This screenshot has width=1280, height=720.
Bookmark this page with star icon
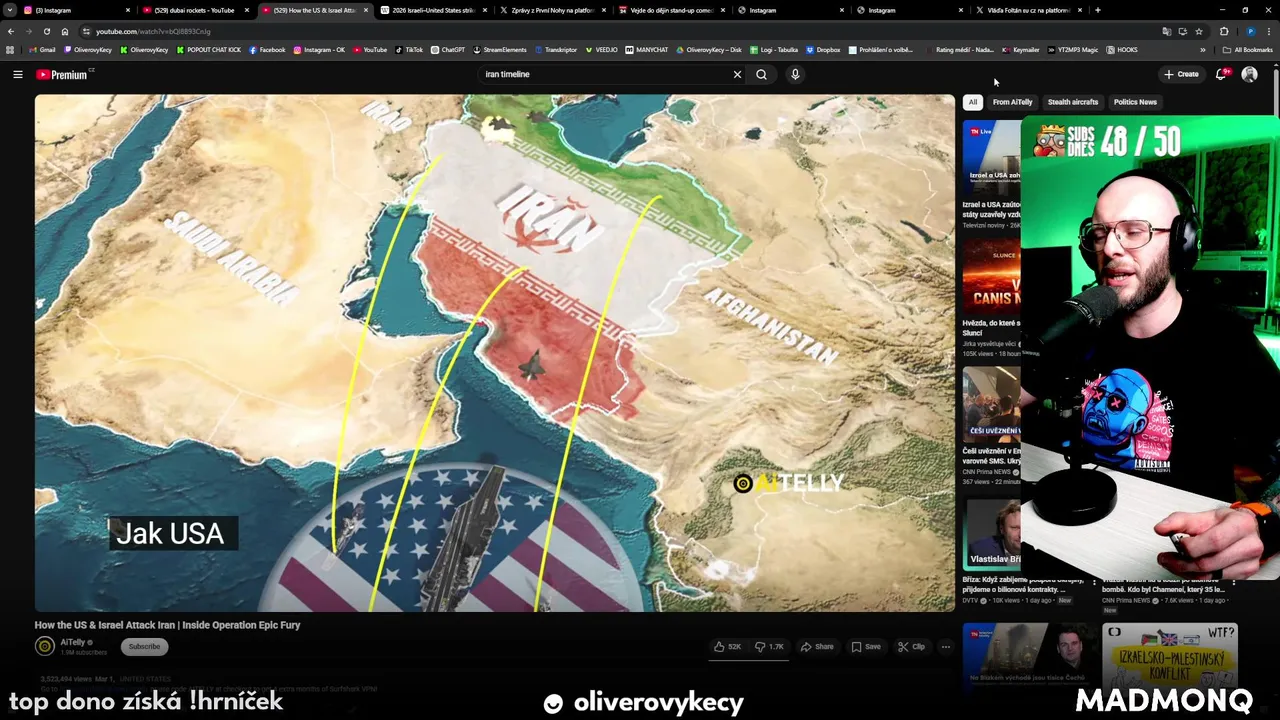pos(1199,31)
